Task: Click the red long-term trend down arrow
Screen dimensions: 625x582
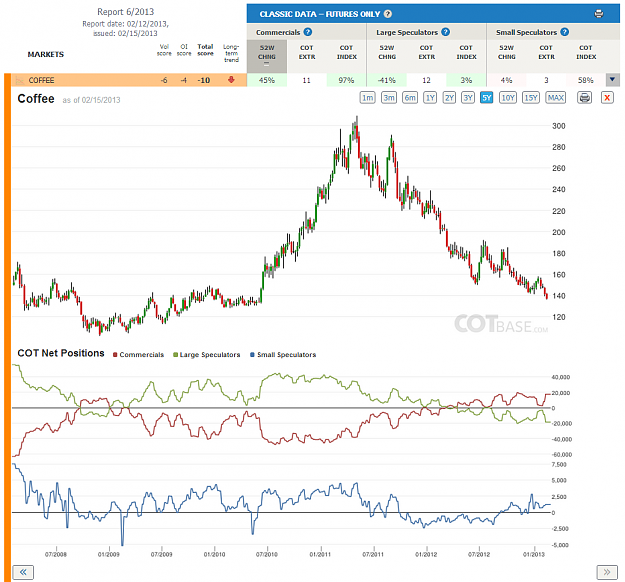Action: tap(231, 80)
